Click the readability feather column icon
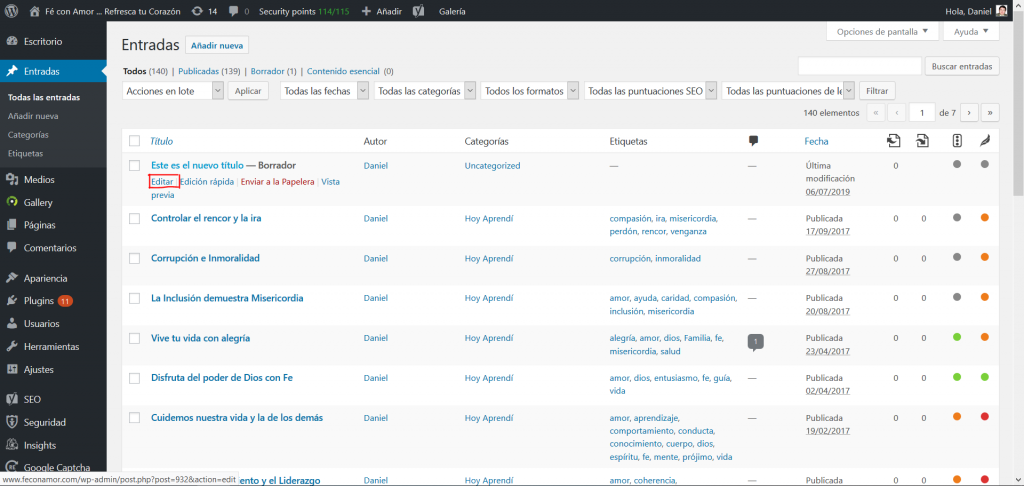Image resolution: width=1024 pixels, height=486 pixels. (x=985, y=141)
